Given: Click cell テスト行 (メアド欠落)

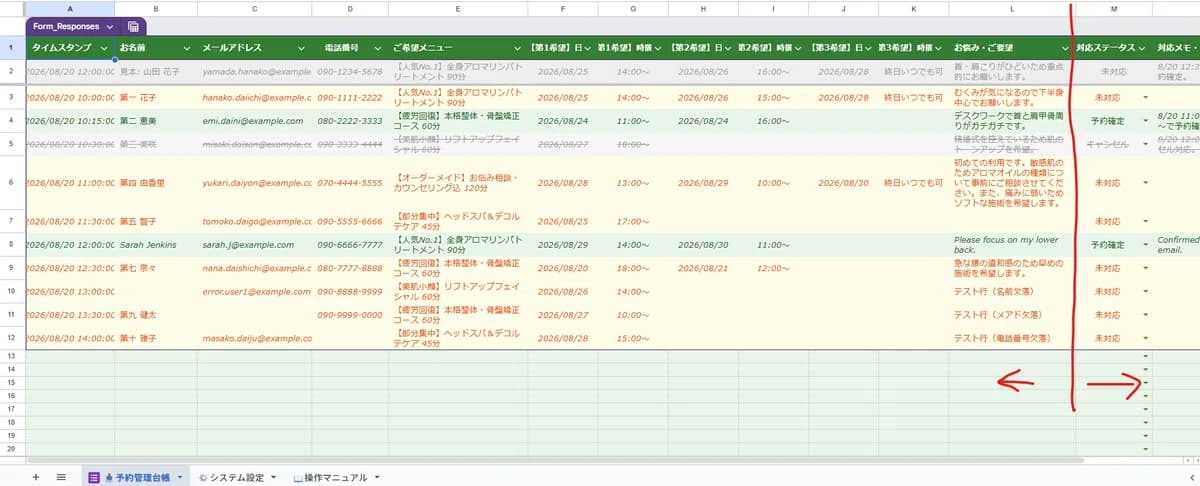Looking at the screenshot, I should pos(1012,315).
